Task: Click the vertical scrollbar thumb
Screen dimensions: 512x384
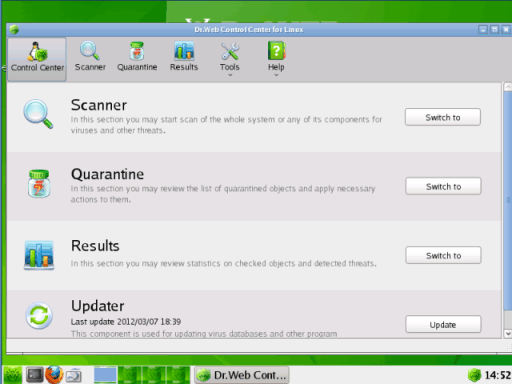Action: click(508, 200)
